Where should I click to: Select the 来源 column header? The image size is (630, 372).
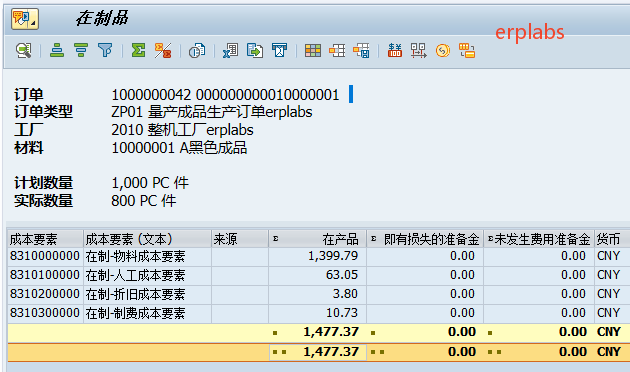click(x=240, y=239)
